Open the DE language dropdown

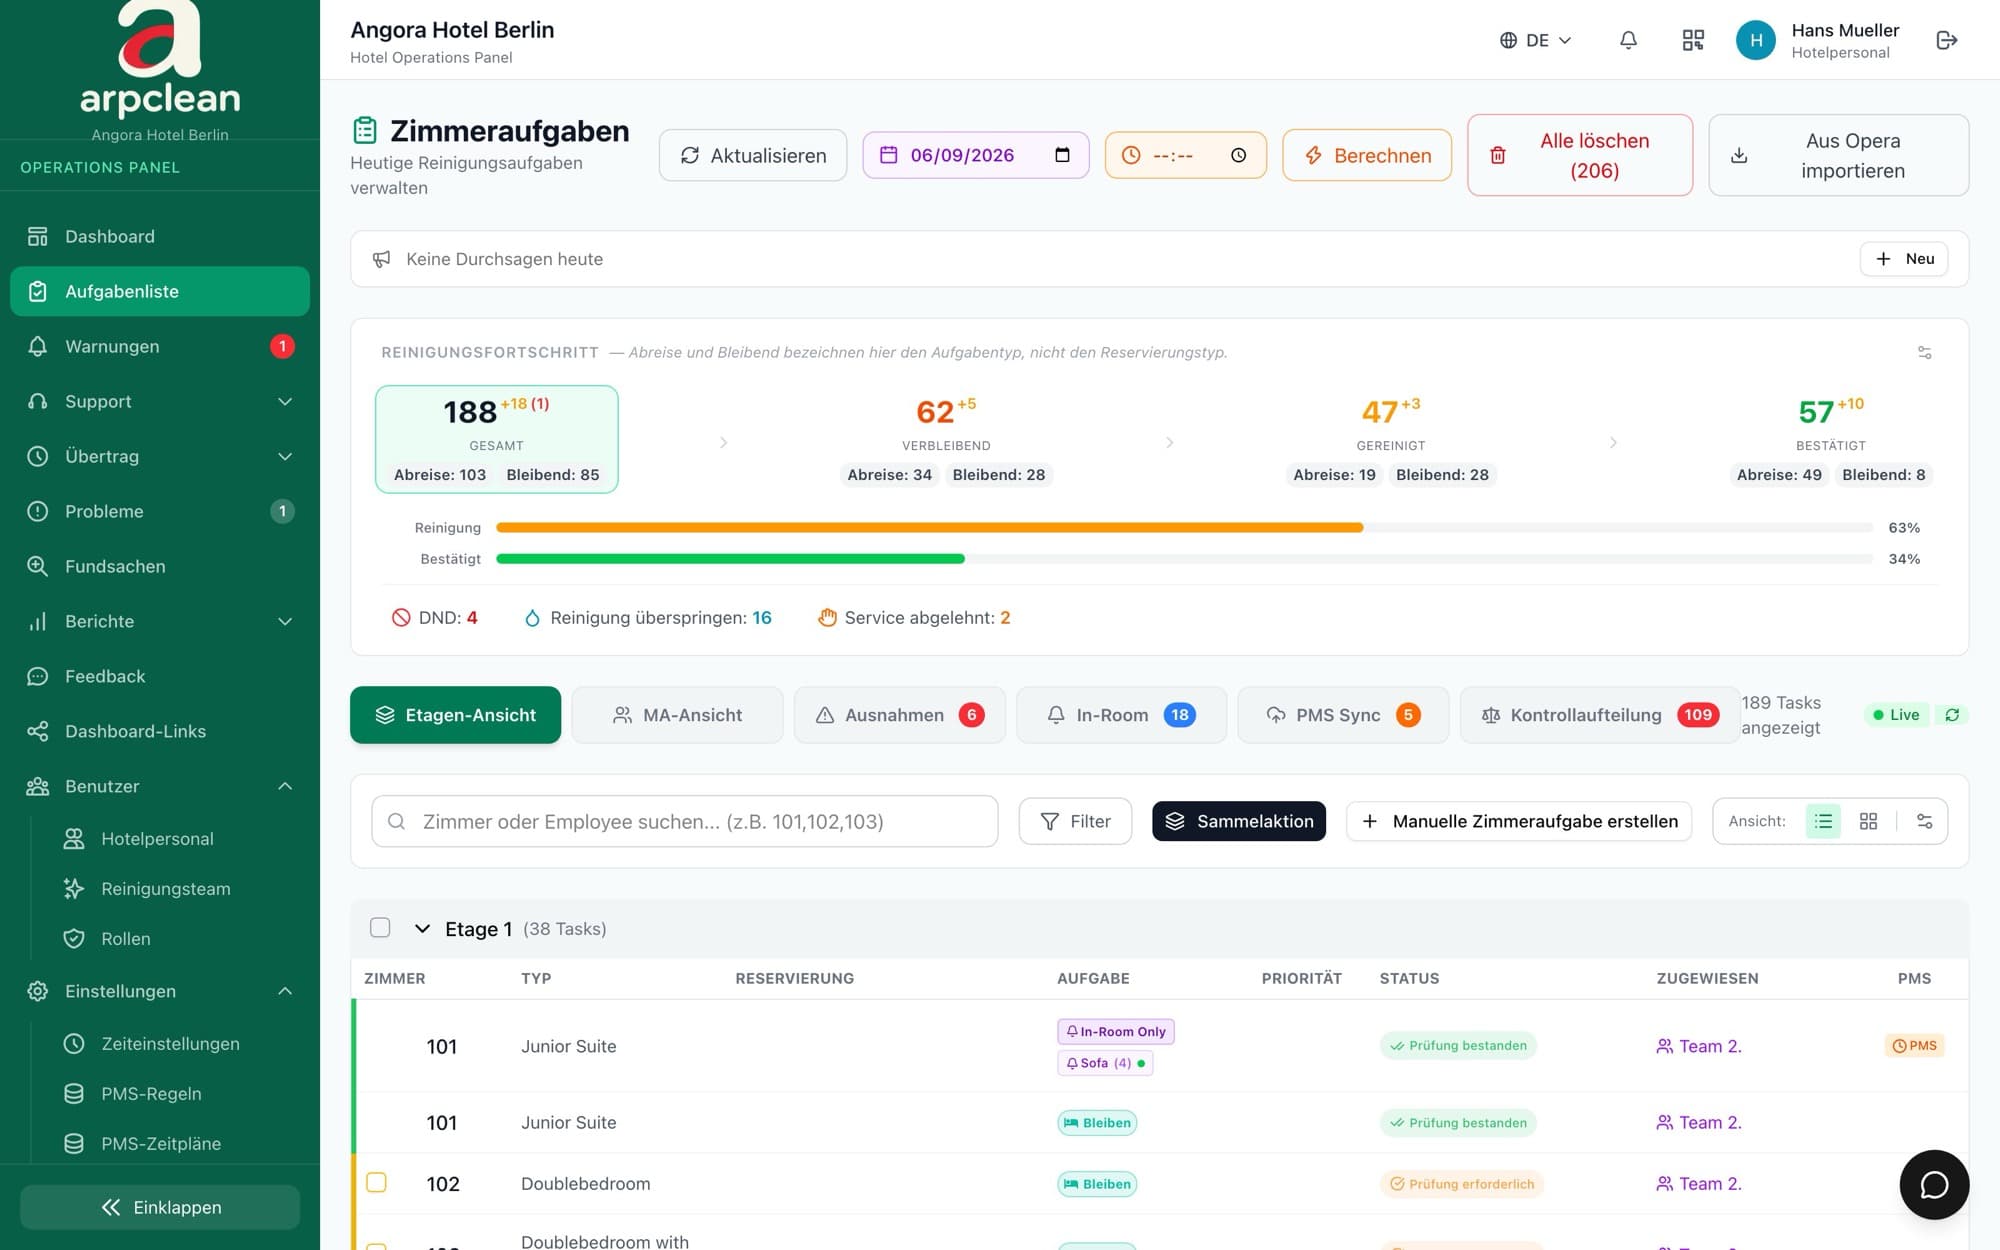(1536, 40)
